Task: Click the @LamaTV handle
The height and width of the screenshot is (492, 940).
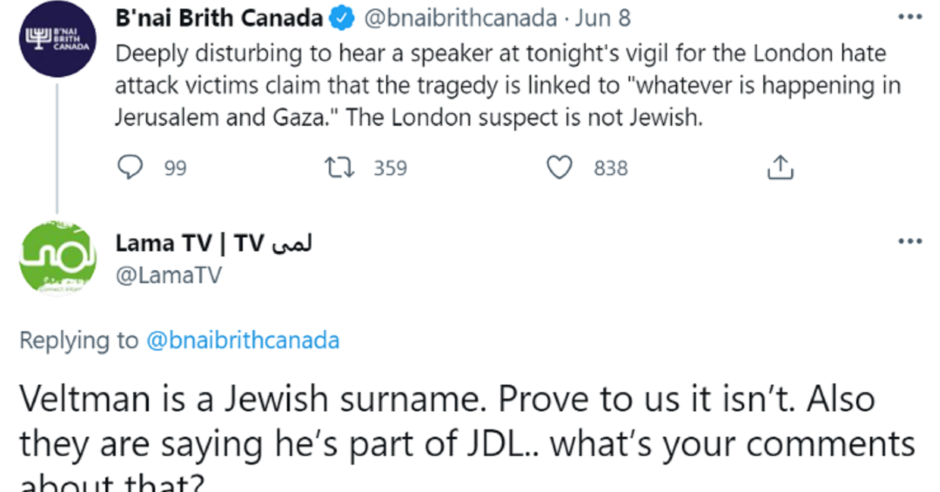Action: 168,275
